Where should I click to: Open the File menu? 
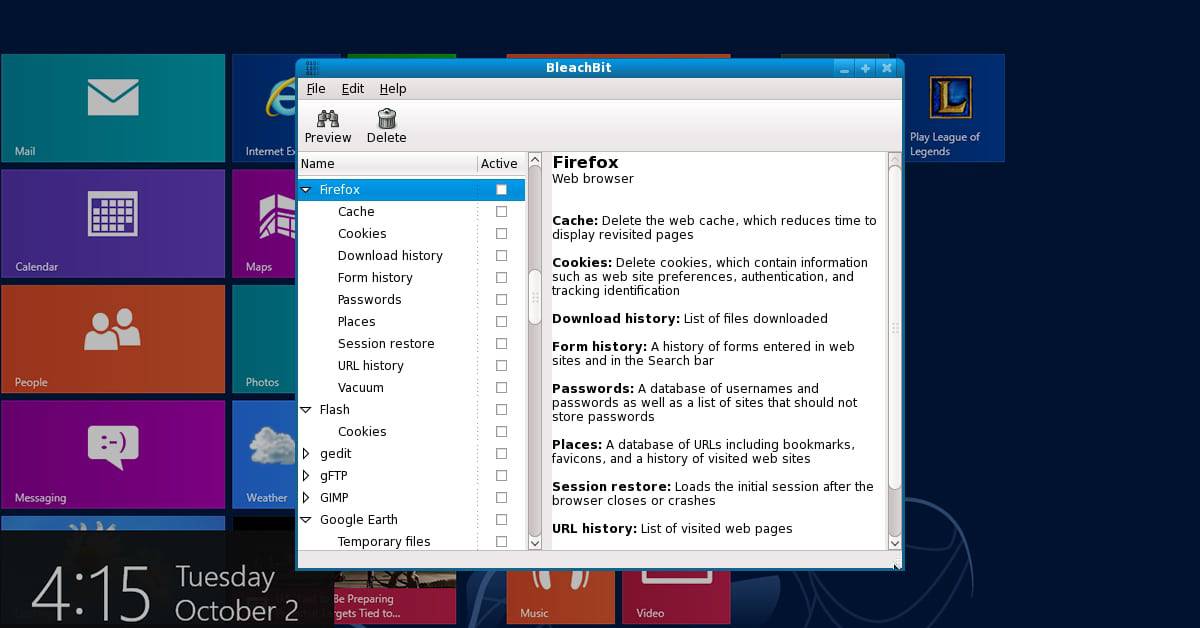pos(316,89)
